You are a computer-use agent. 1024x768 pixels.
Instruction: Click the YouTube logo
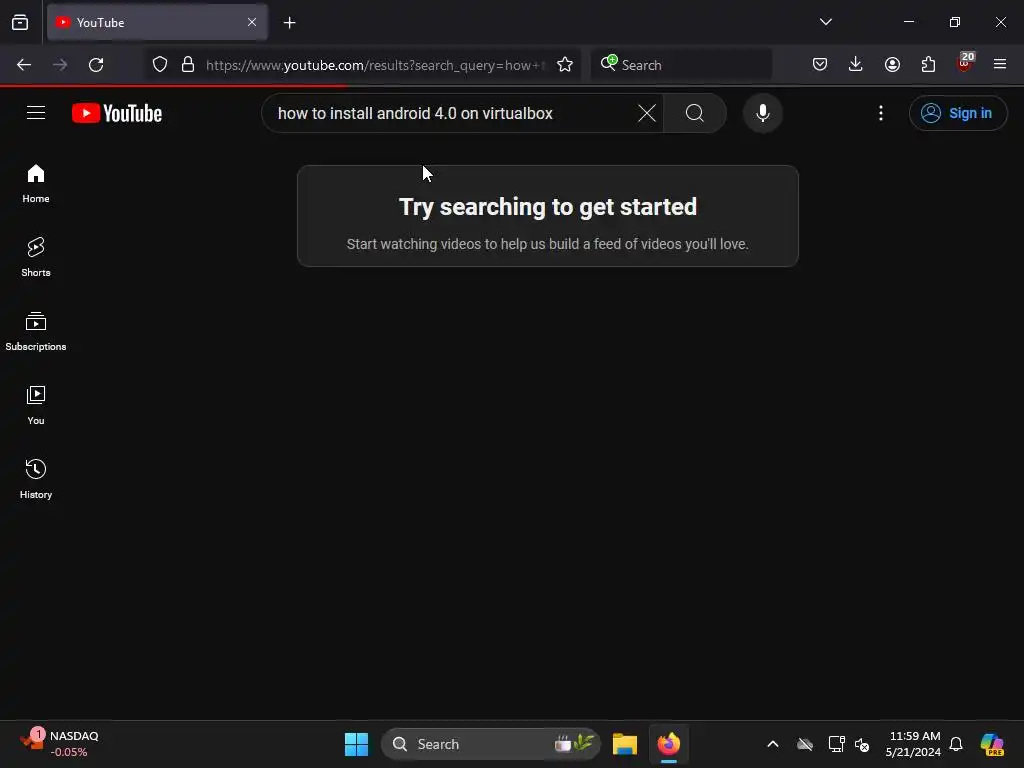[x=117, y=113]
